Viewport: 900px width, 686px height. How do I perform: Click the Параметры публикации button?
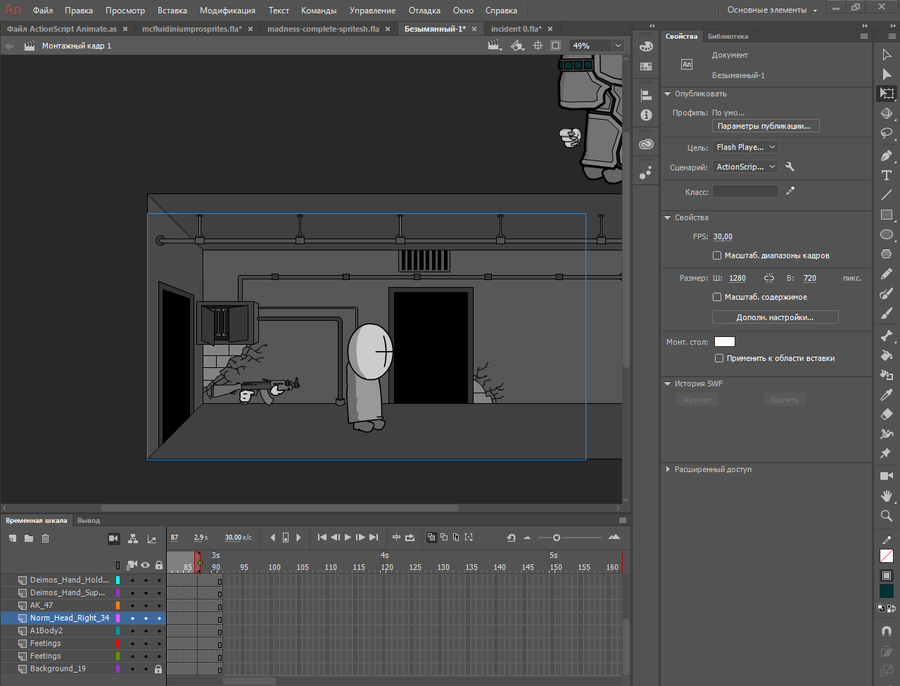coord(766,126)
